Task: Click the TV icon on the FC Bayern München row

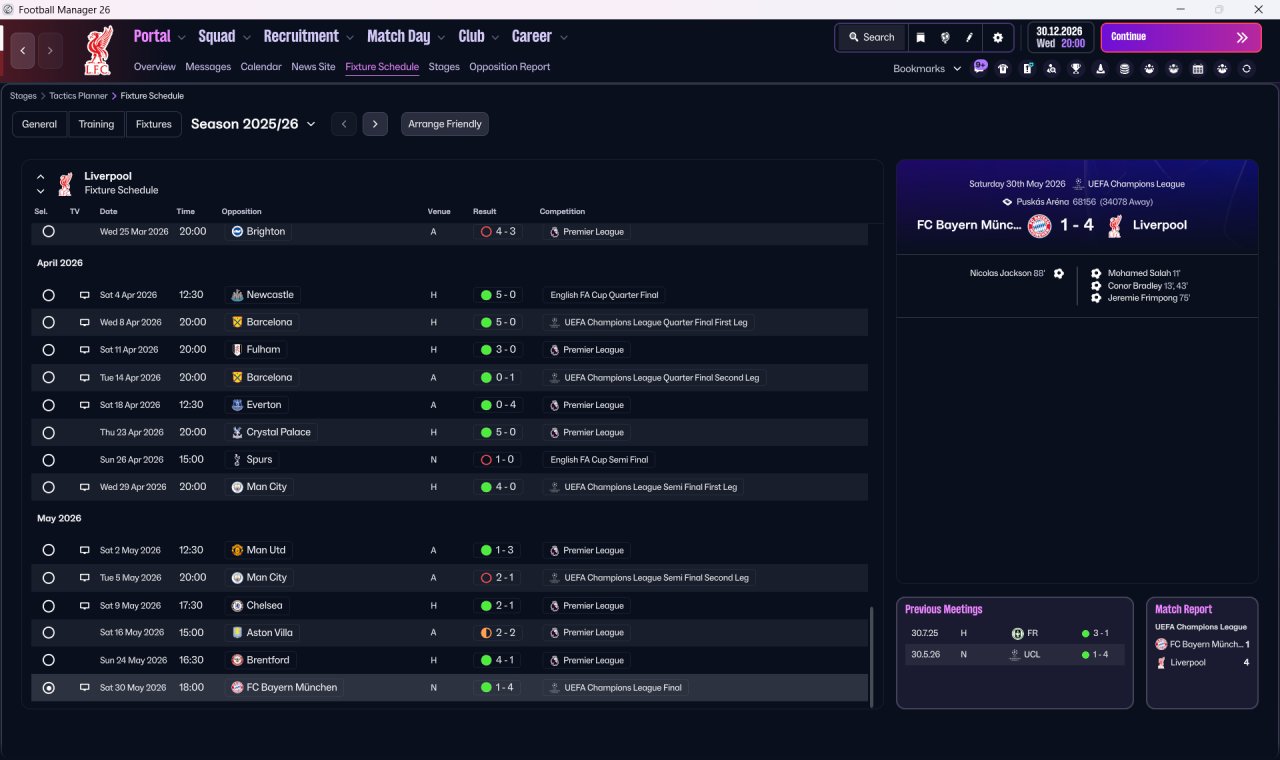Action: click(85, 688)
